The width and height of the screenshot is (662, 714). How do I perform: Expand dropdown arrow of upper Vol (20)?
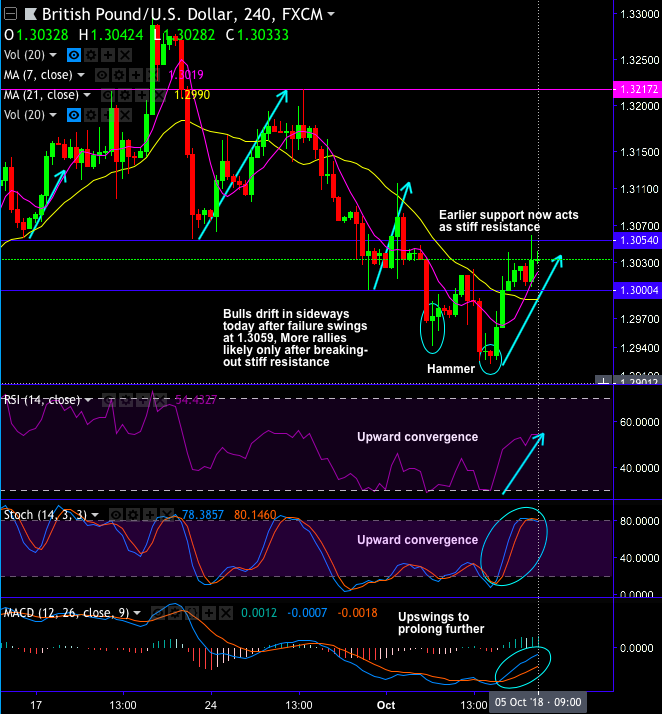(x=53, y=55)
